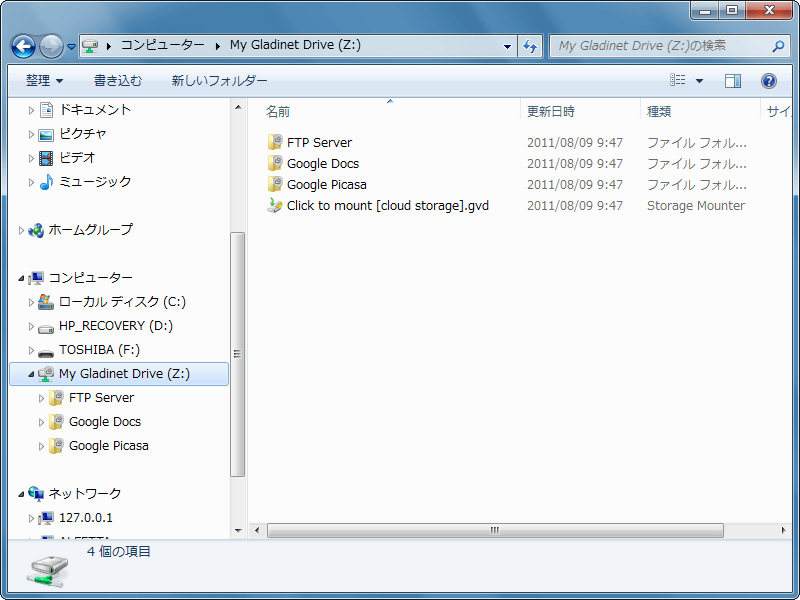The width and height of the screenshot is (800, 600).
Task: Select My Gladinet Drive (Z:) icon in tree
Action: tap(46, 374)
